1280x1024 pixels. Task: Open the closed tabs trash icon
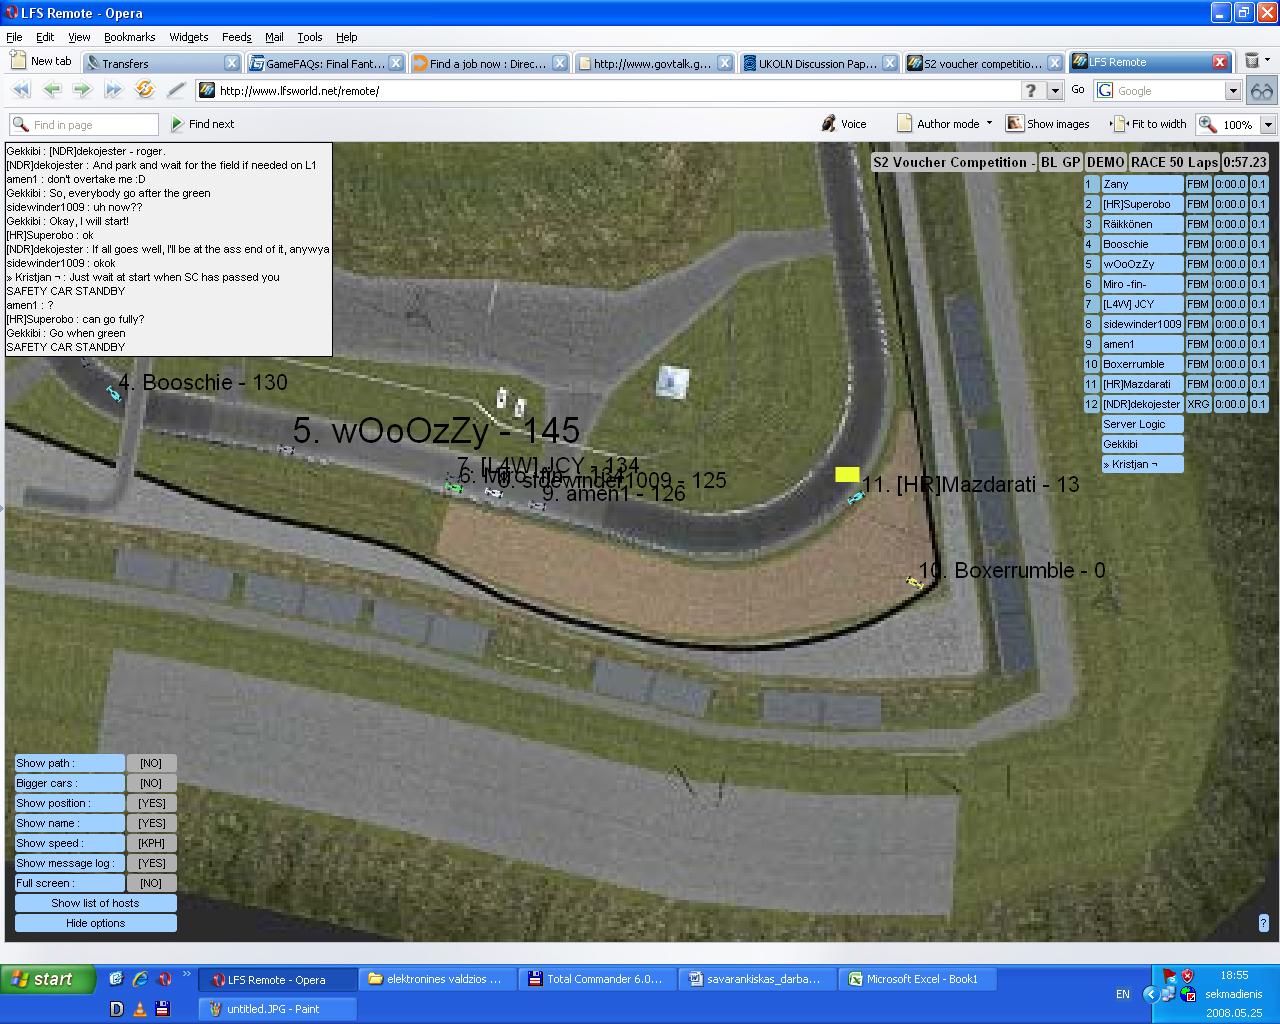[1252, 61]
